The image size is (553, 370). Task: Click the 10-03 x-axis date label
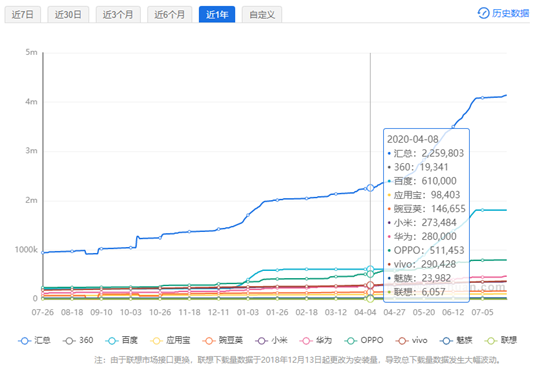(x=130, y=313)
